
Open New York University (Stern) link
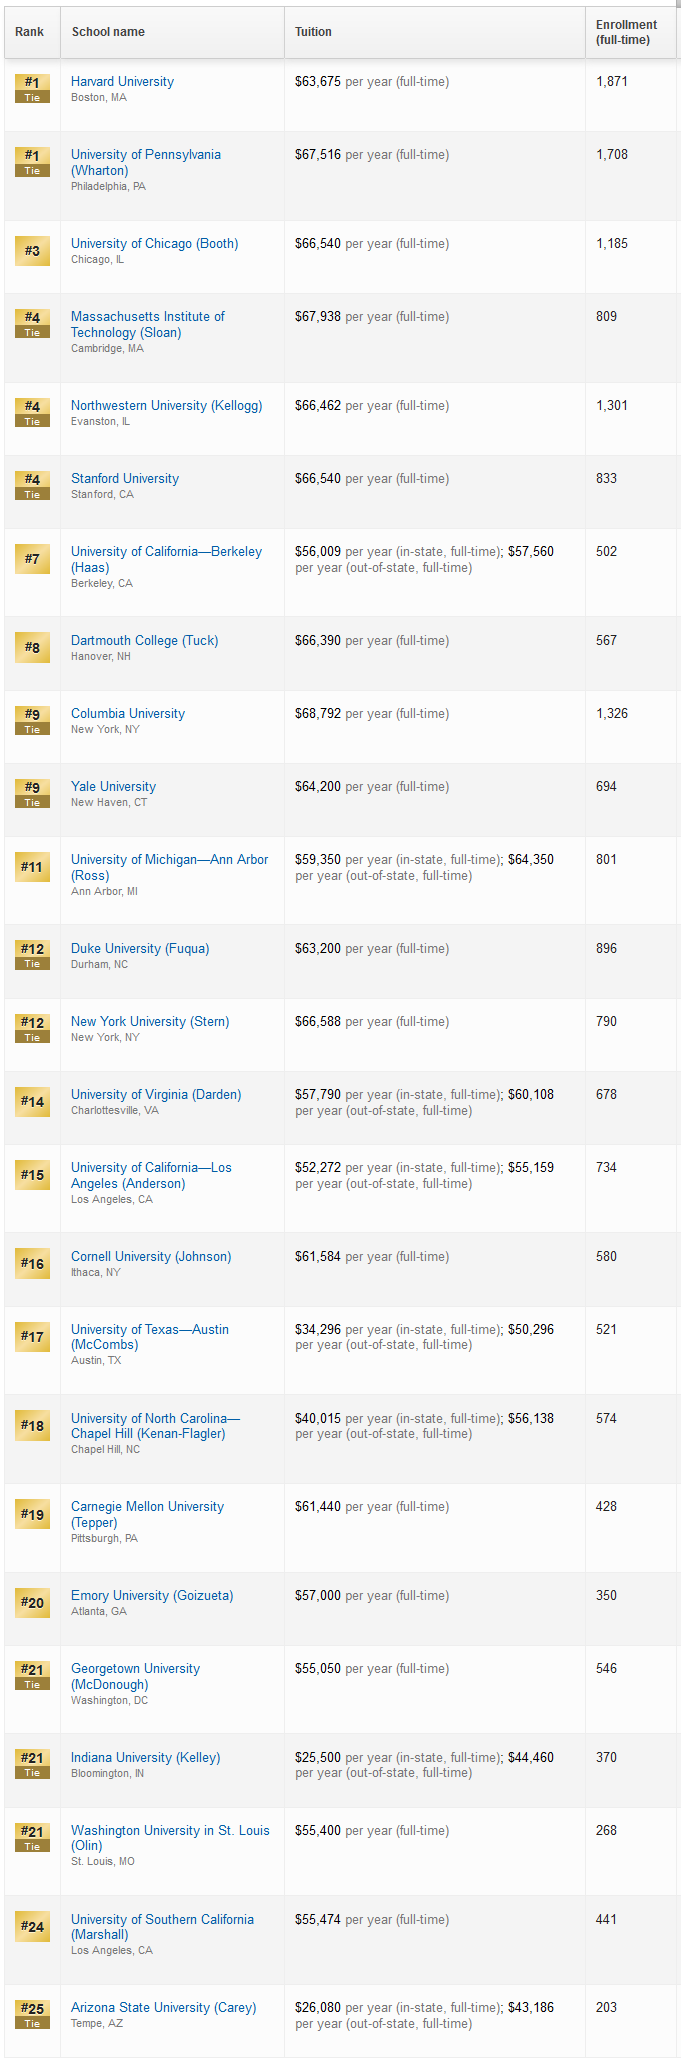(x=150, y=1021)
